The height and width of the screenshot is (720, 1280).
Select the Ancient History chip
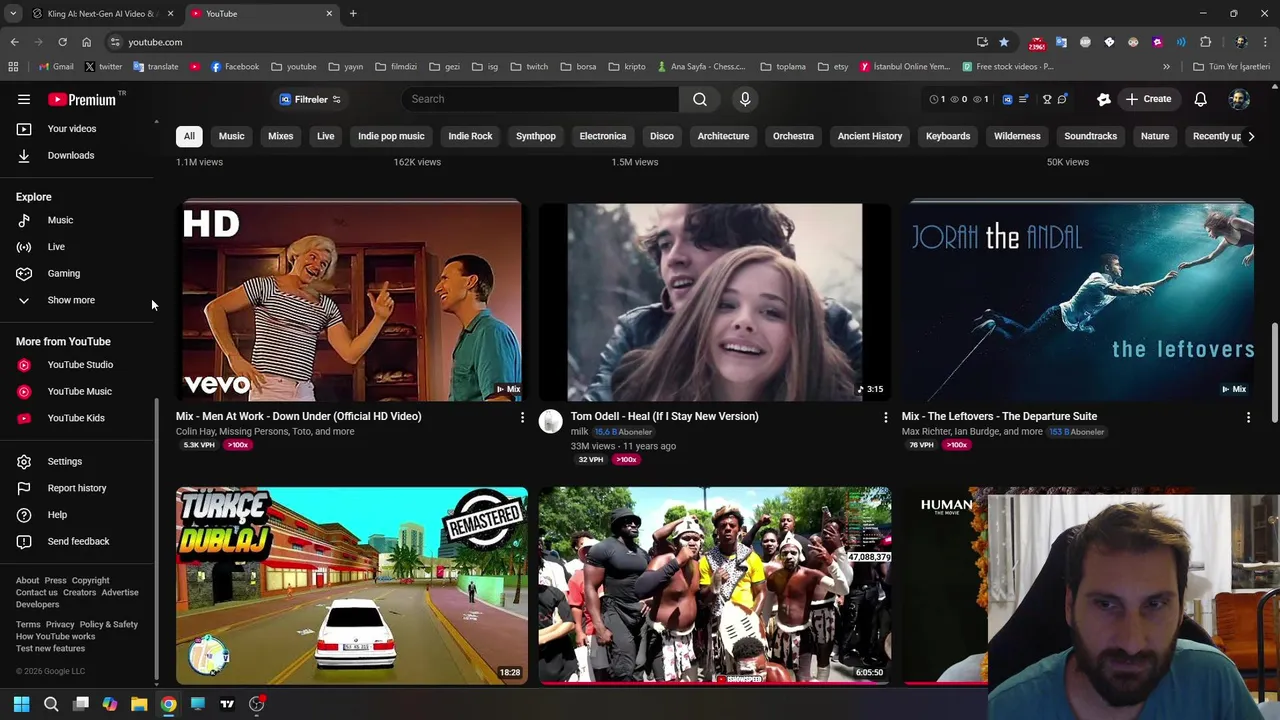tap(870, 136)
